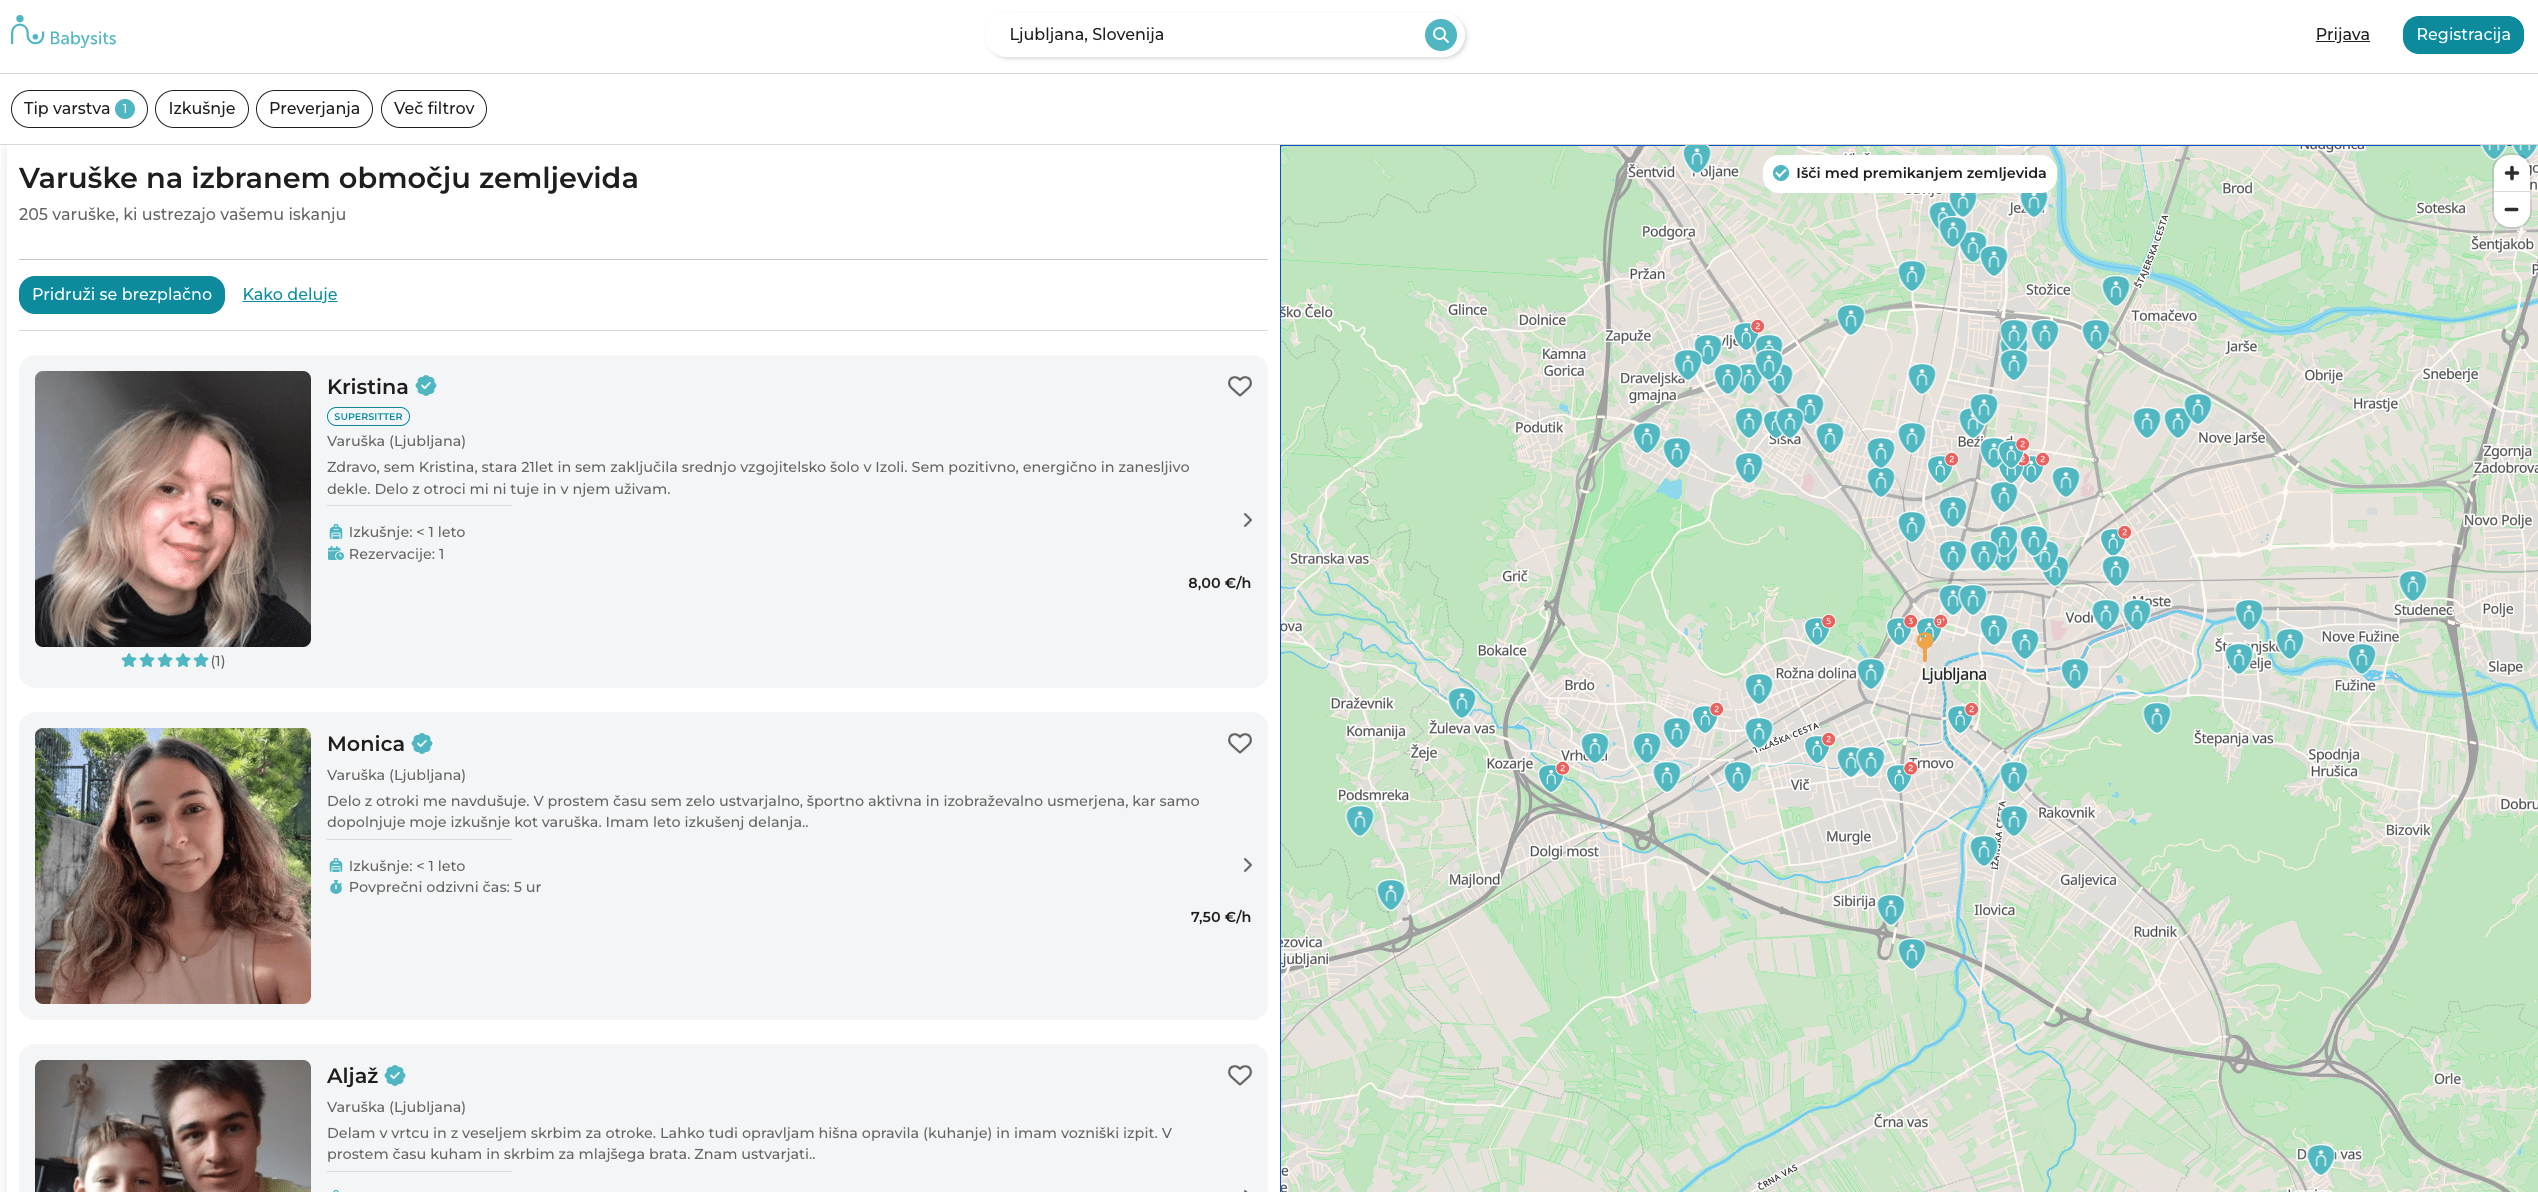Viewport: 2538px width, 1192px height.
Task: Click the search magnifier button
Action: (x=1440, y=35)
